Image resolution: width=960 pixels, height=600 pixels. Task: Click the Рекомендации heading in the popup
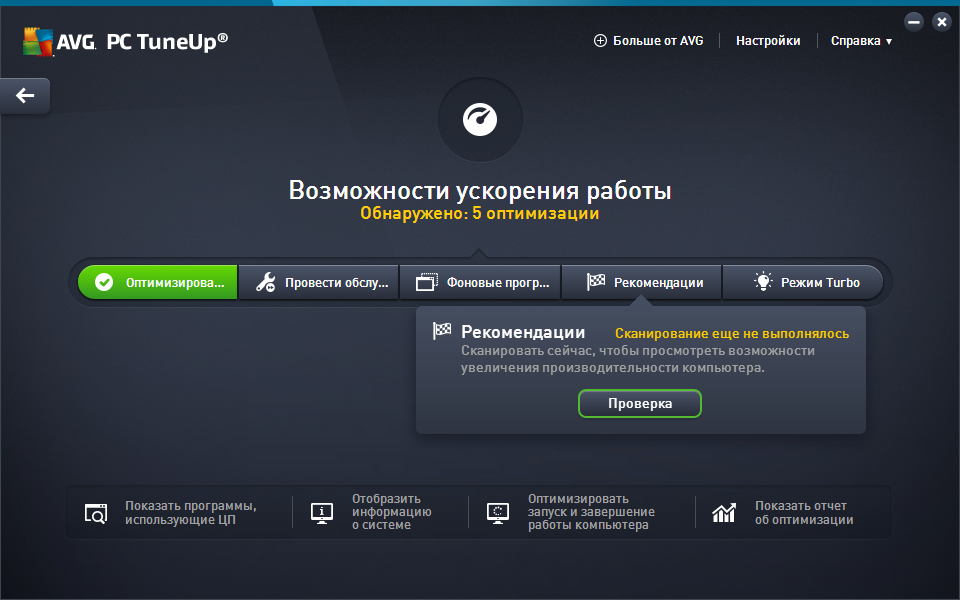[x=523, y=332]
